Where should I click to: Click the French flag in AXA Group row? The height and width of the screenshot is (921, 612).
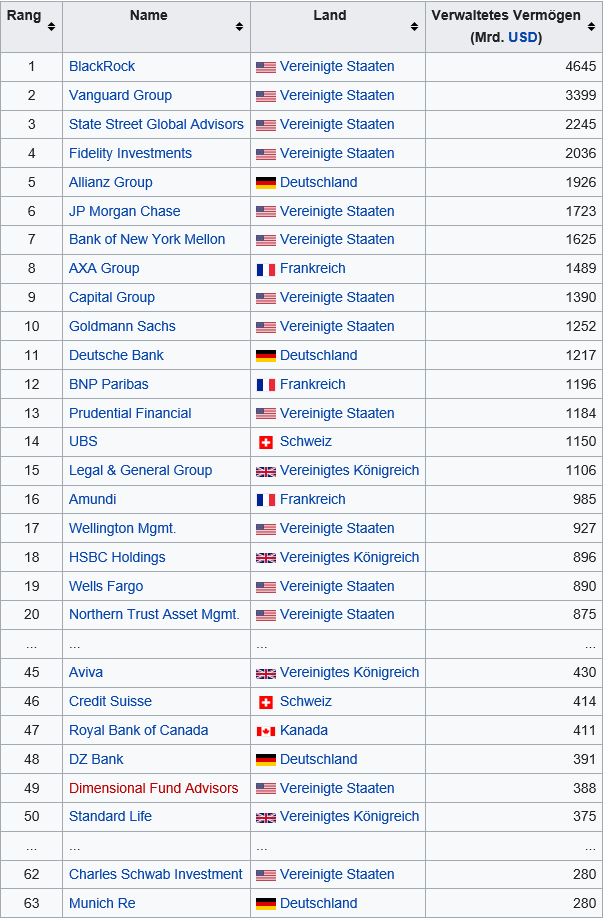tap(265, 269)
